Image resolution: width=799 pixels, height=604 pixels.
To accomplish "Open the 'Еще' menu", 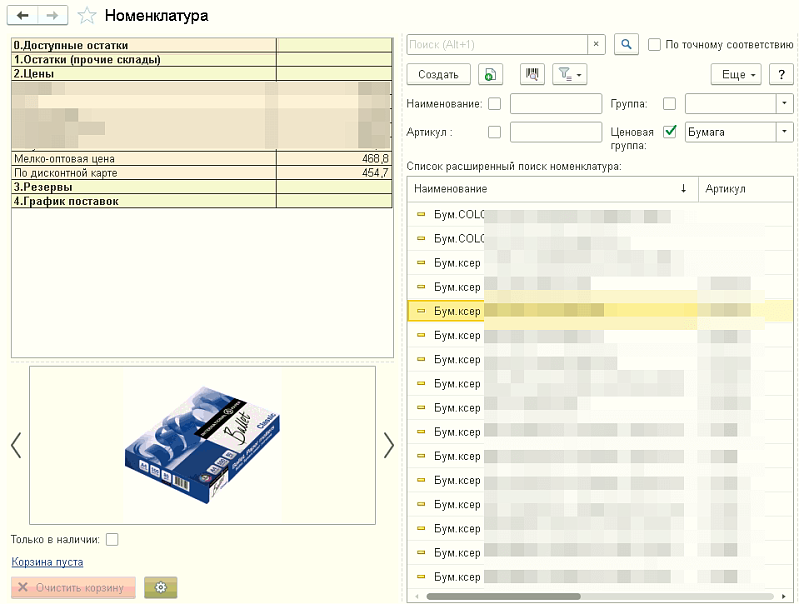I will click(736, 75).
